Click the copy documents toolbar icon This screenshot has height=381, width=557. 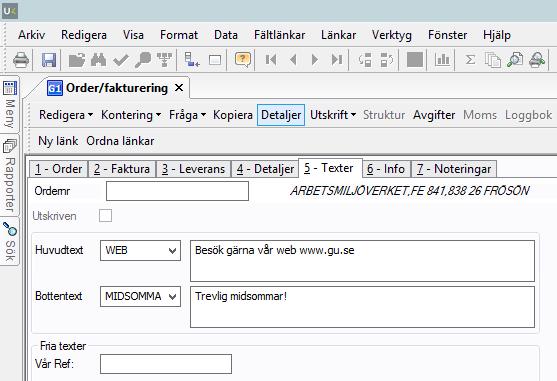[493, 60]
